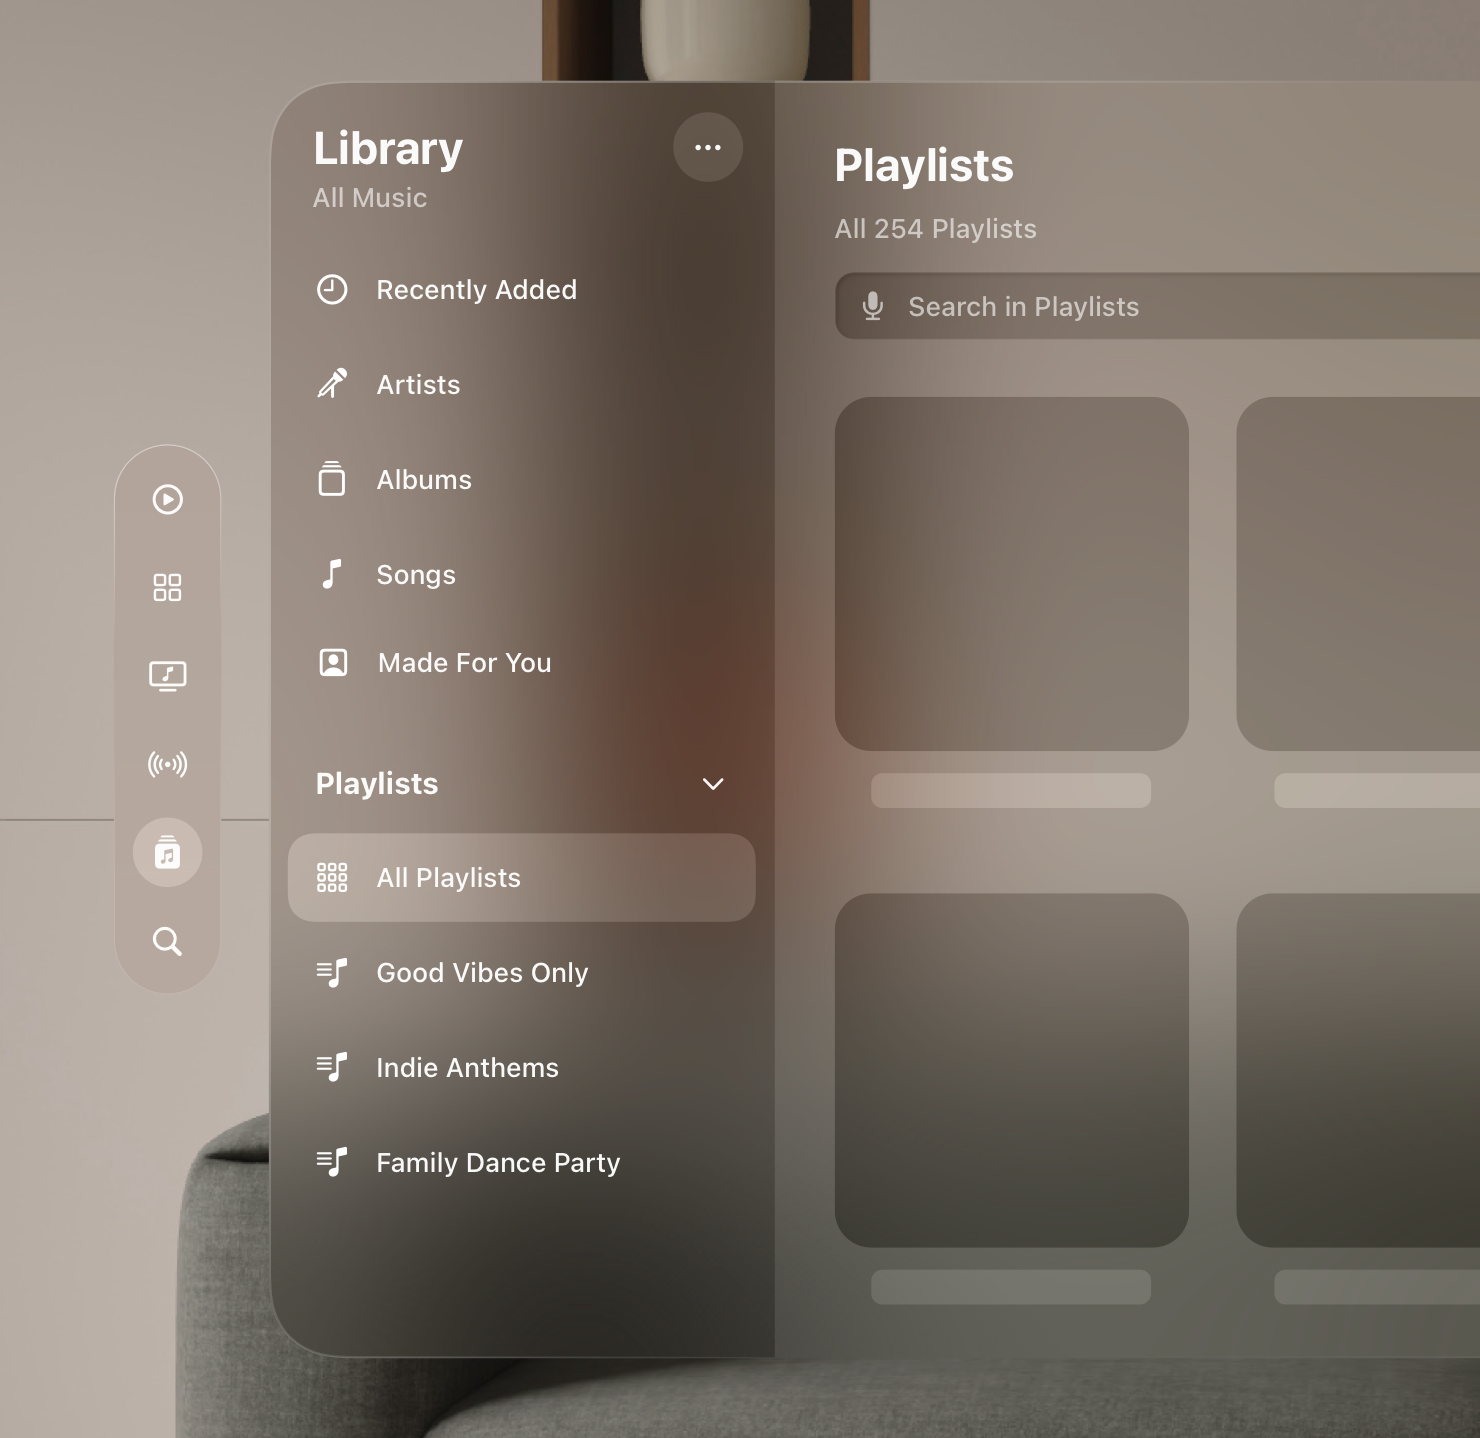Open Browse via the grid icon
1480x1438 pixels.
(x=167, y=587)
